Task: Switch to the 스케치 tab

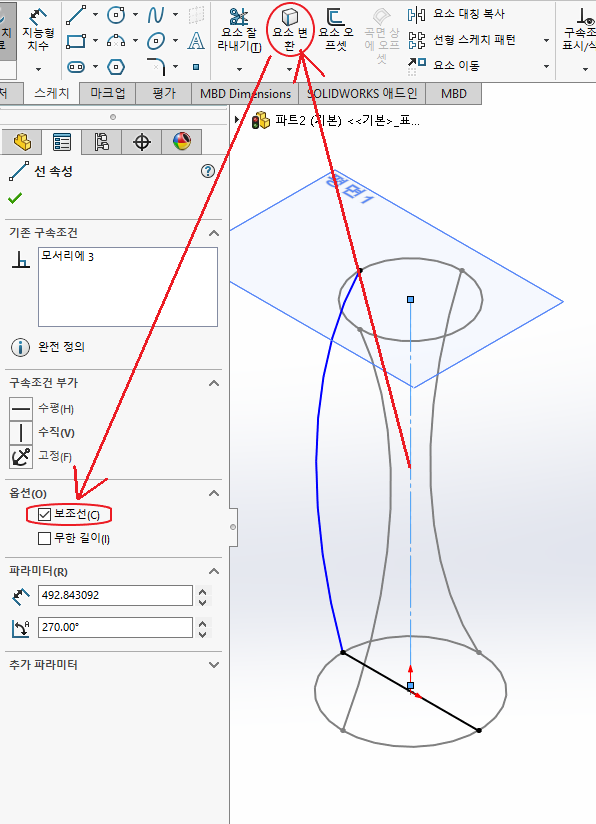Action: coord(52,93)
